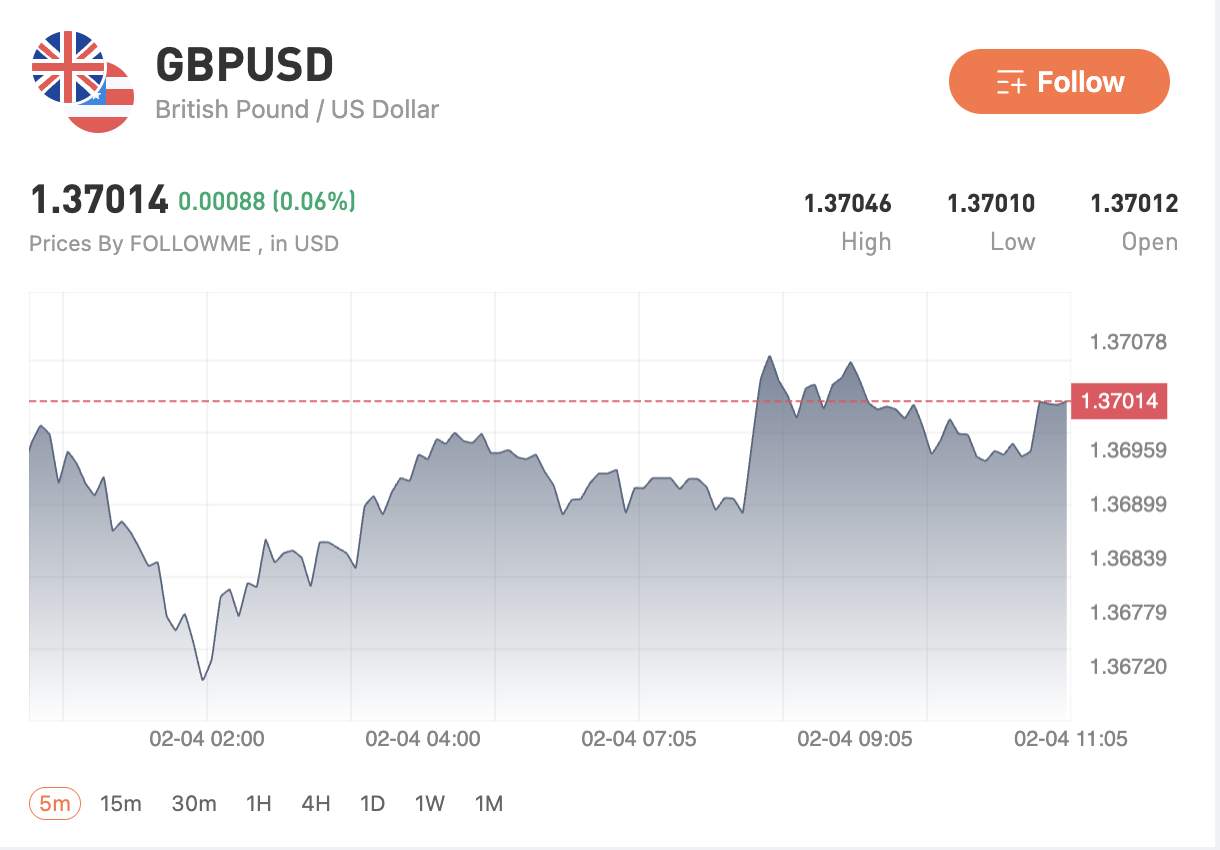Click the GBP/USD currency pair flag icon
Image resolution: width=1220 pixels, height=850 pixels.
pos(76,82)
